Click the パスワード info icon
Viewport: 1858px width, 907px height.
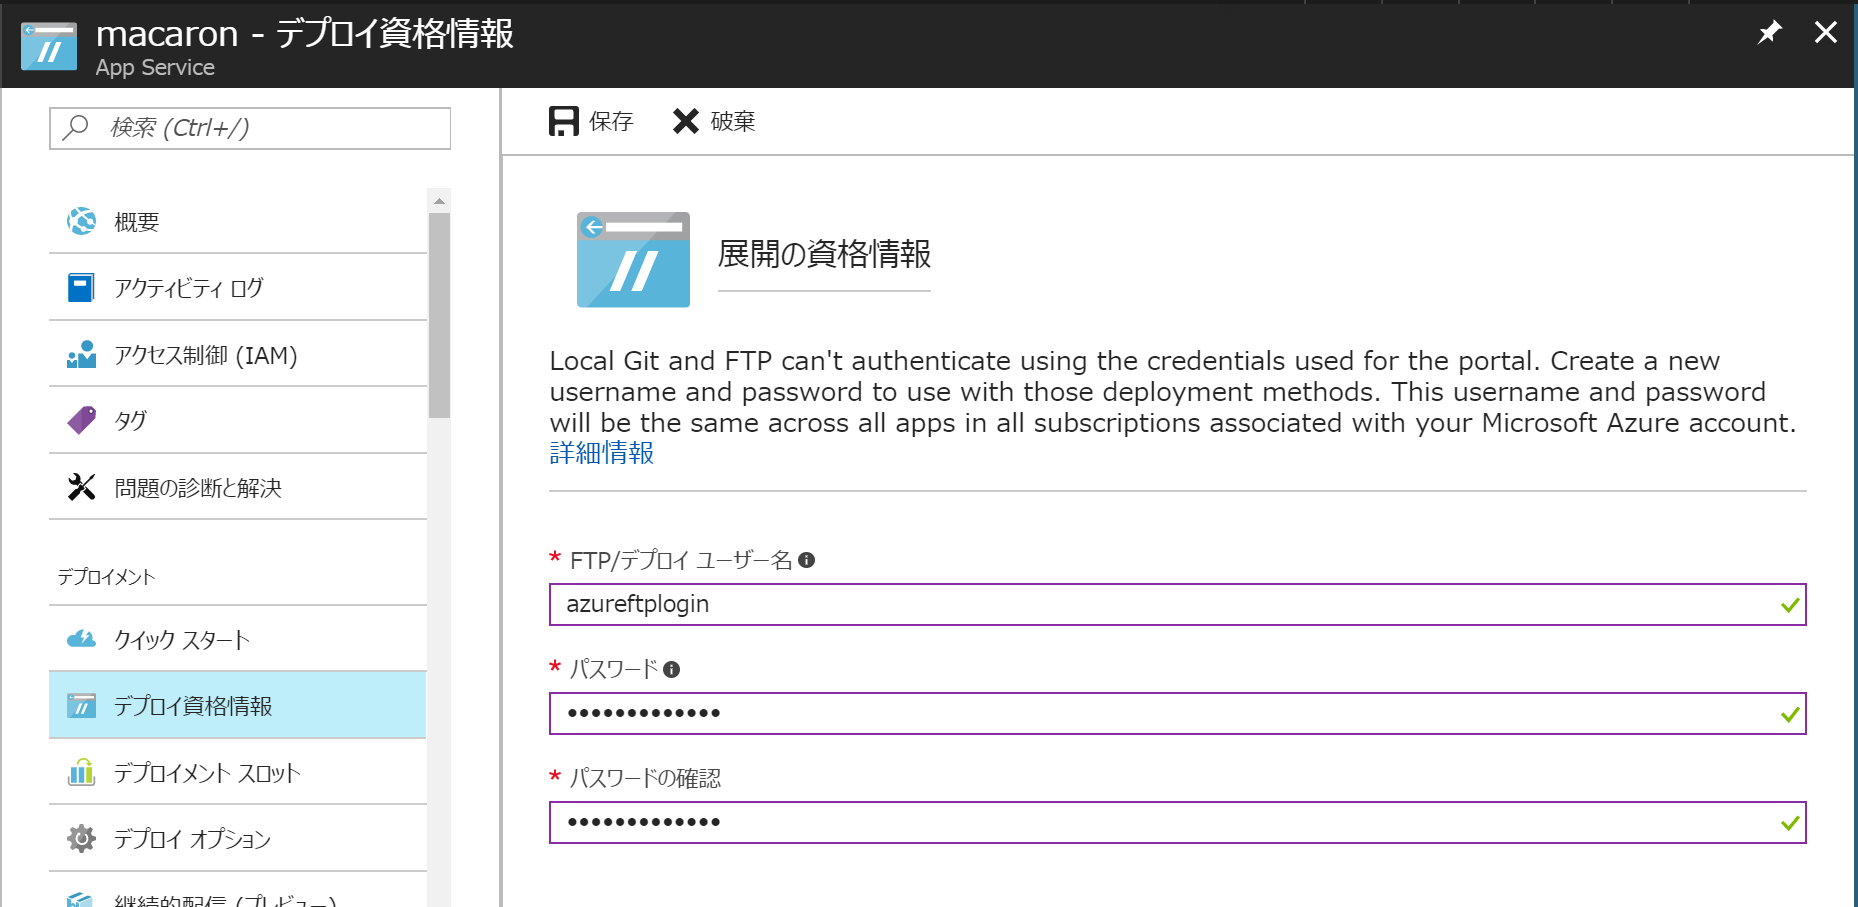tap(672, 669)
